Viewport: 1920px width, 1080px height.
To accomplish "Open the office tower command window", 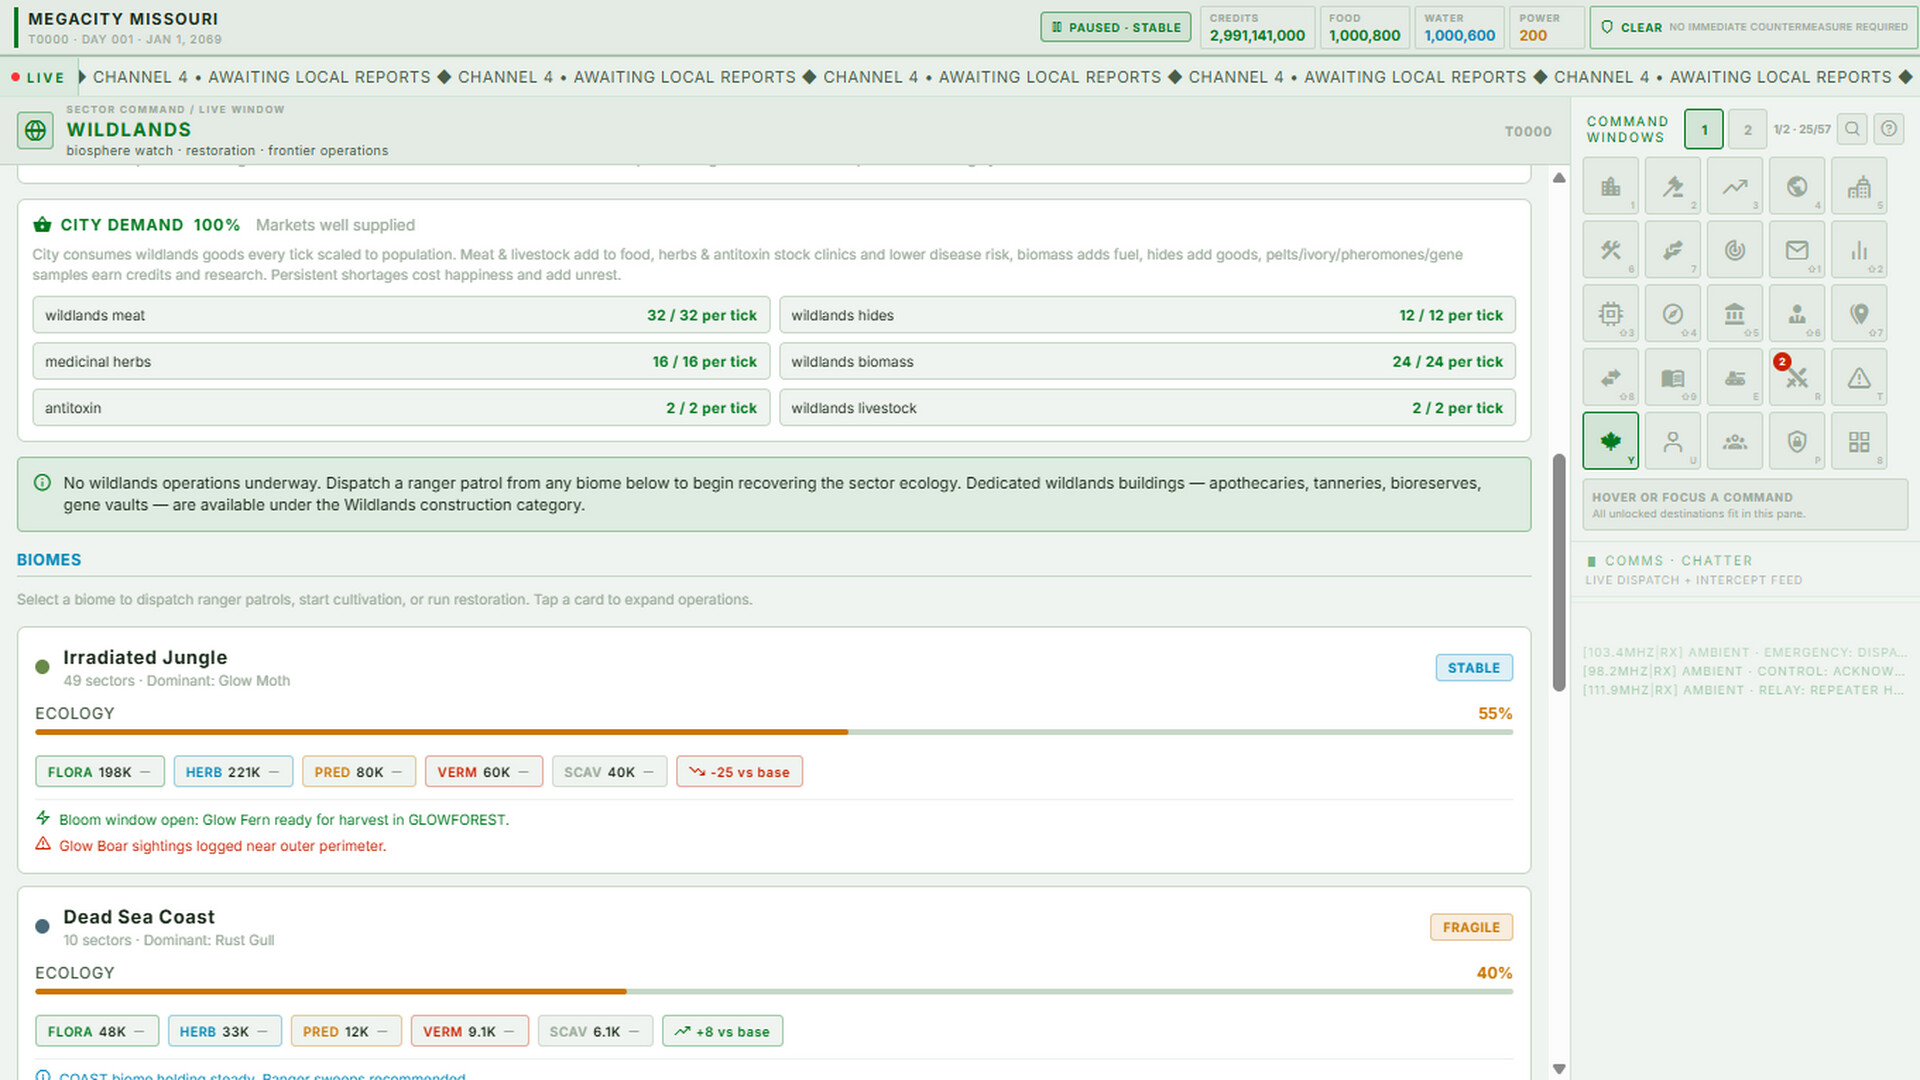I will [1858, 186].
